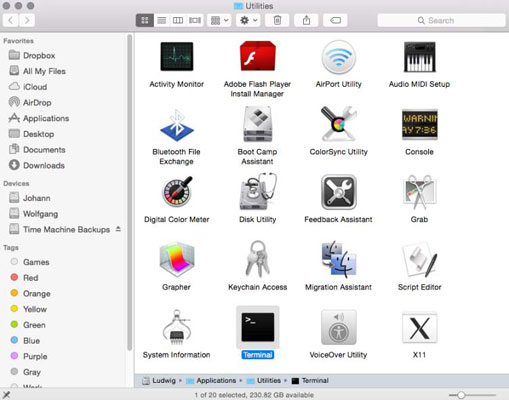Click Ludwig in the path bar
Viewport: 509px width, 400px height.
(159, 381)
